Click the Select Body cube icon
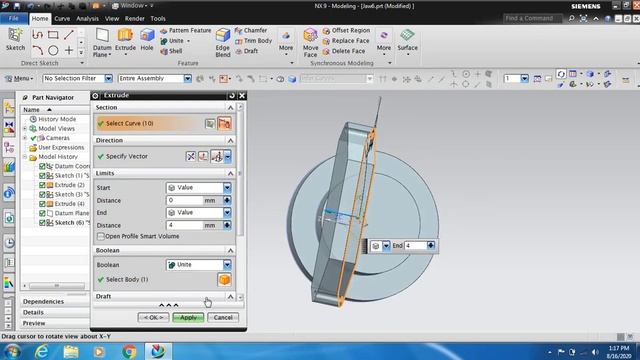 click(x=224, y=280)
